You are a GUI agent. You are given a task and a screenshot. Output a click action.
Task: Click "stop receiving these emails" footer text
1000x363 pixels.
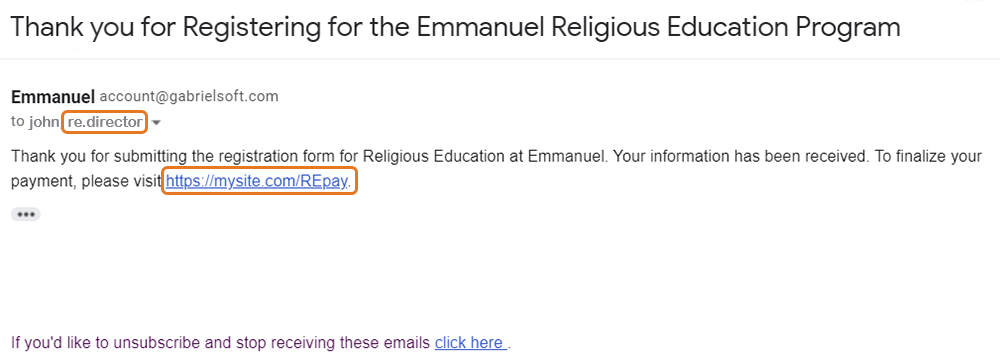[330, 343]
